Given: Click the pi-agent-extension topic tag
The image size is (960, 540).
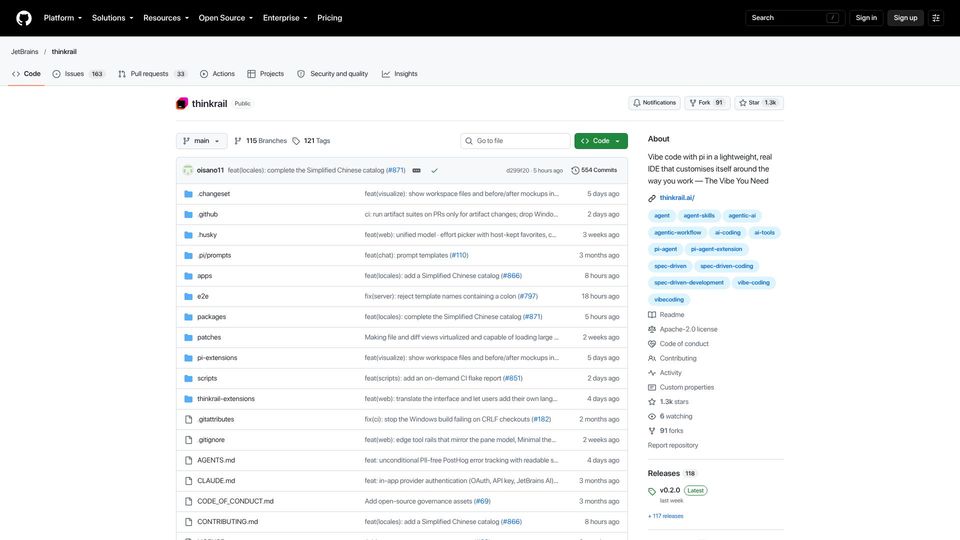Looking at the screenshot, I should [716, 249].
